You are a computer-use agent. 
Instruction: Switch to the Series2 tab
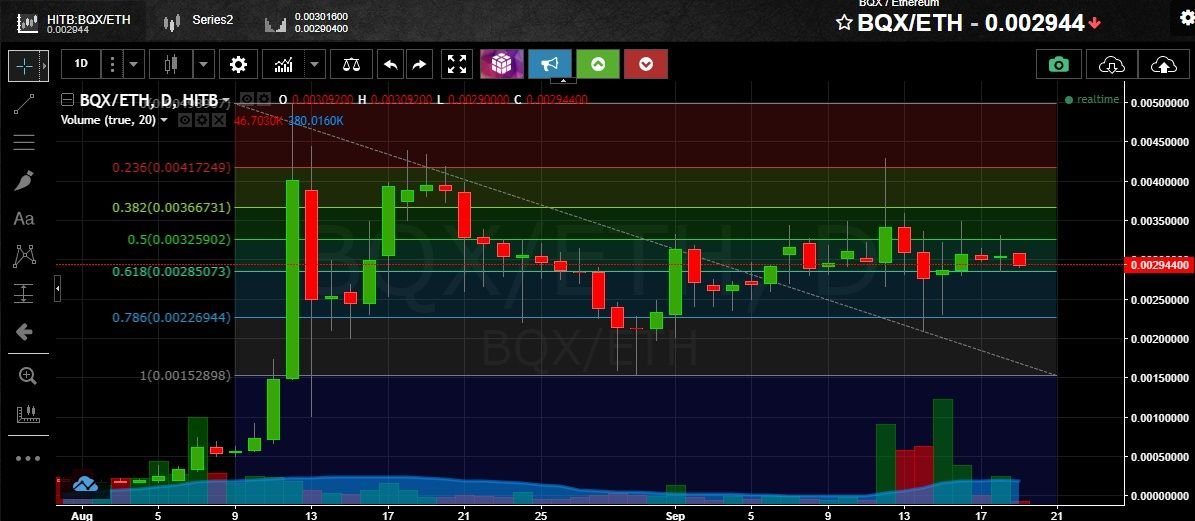[198, 21]
